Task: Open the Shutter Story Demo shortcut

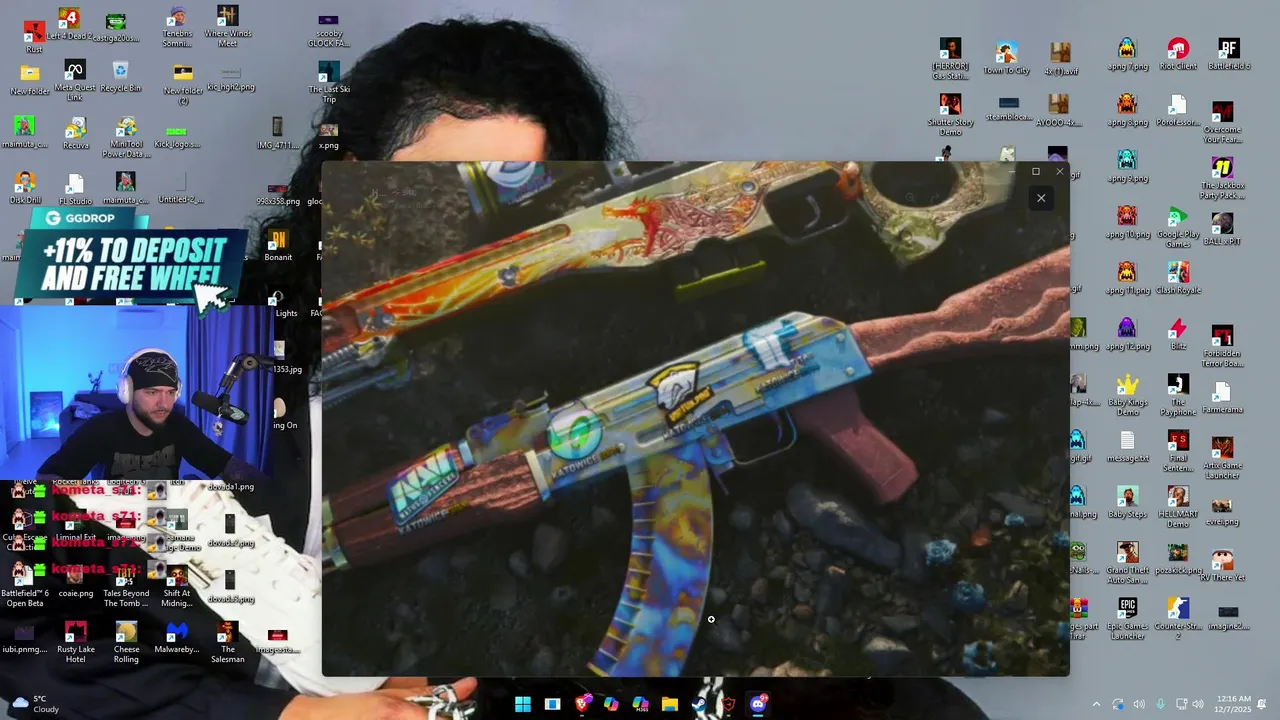Action: click(x=950, y=114)
